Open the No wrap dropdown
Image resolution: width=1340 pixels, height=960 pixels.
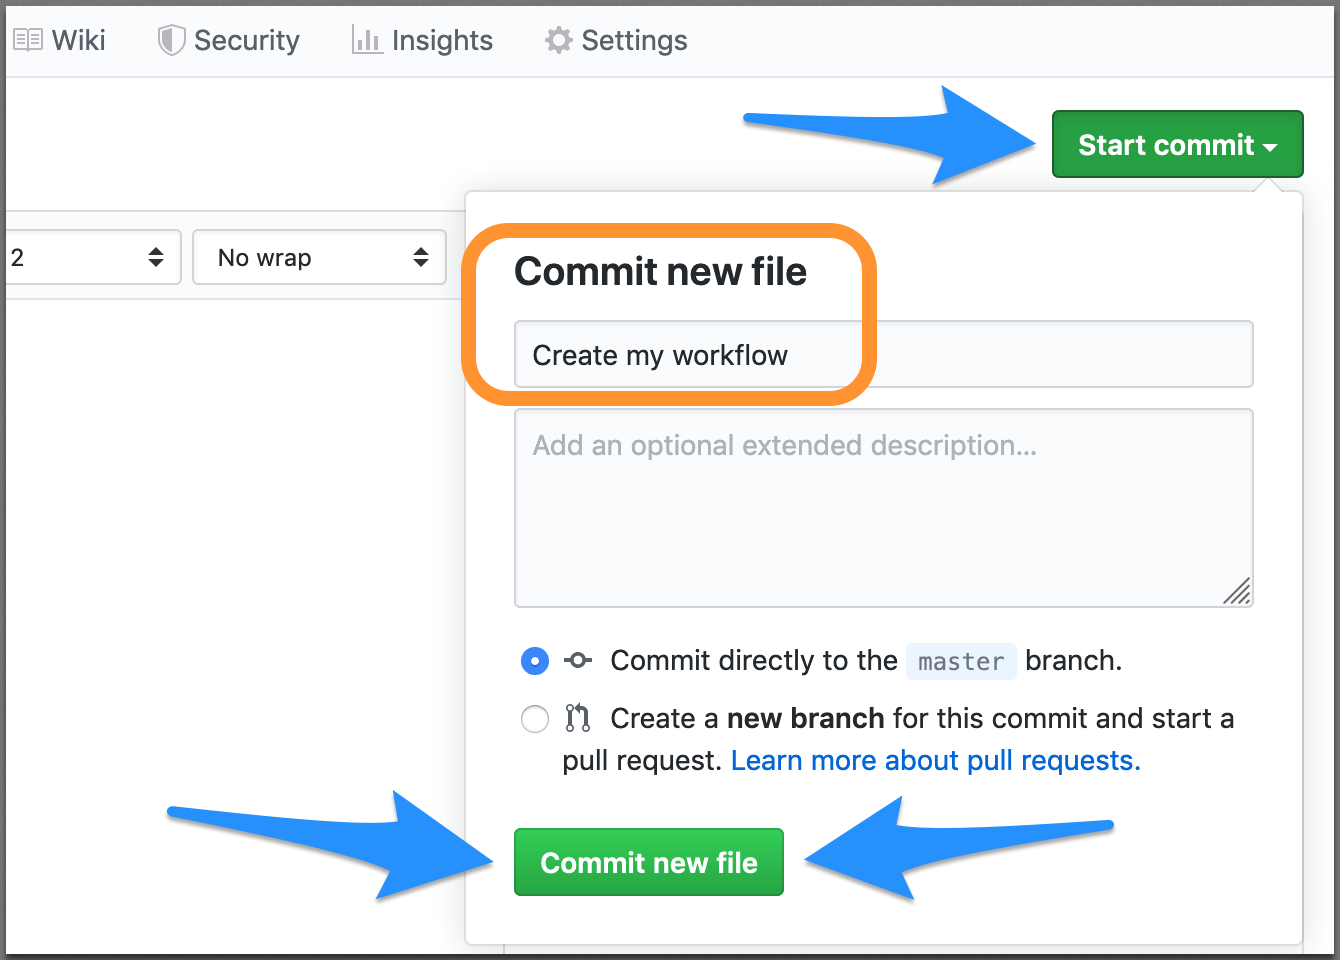click(x=318, y=257)
